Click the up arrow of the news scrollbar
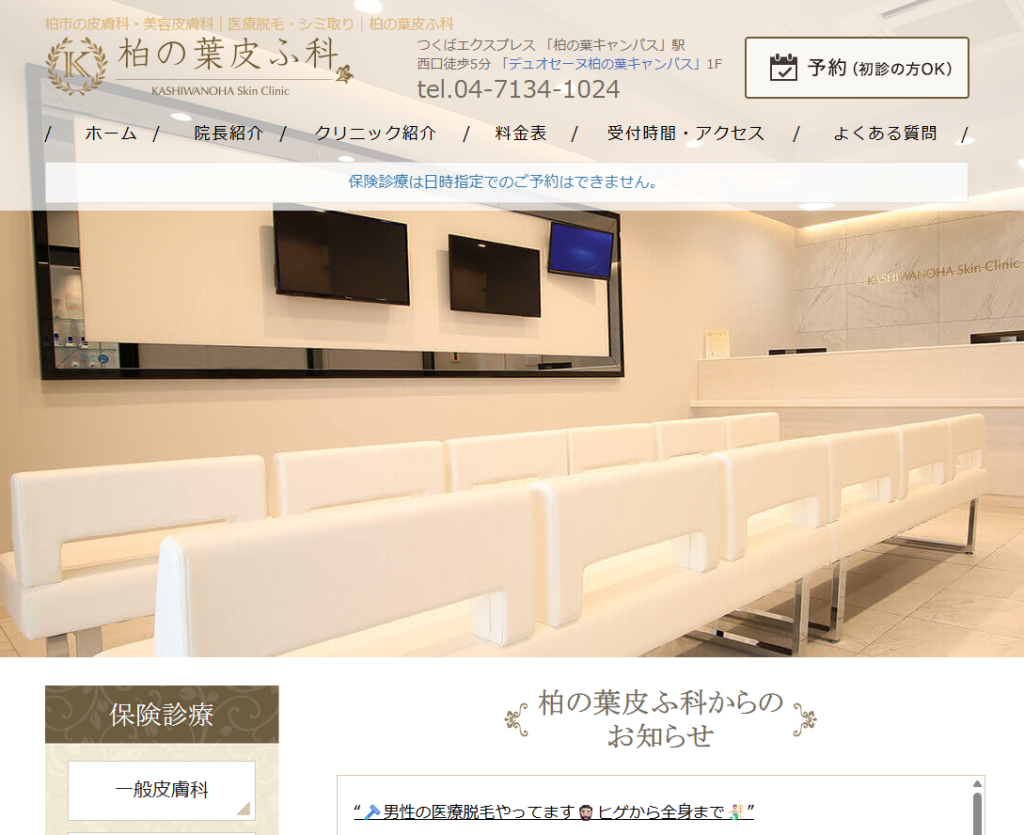This screenshot has height=835, width=1024. point(977,786)
